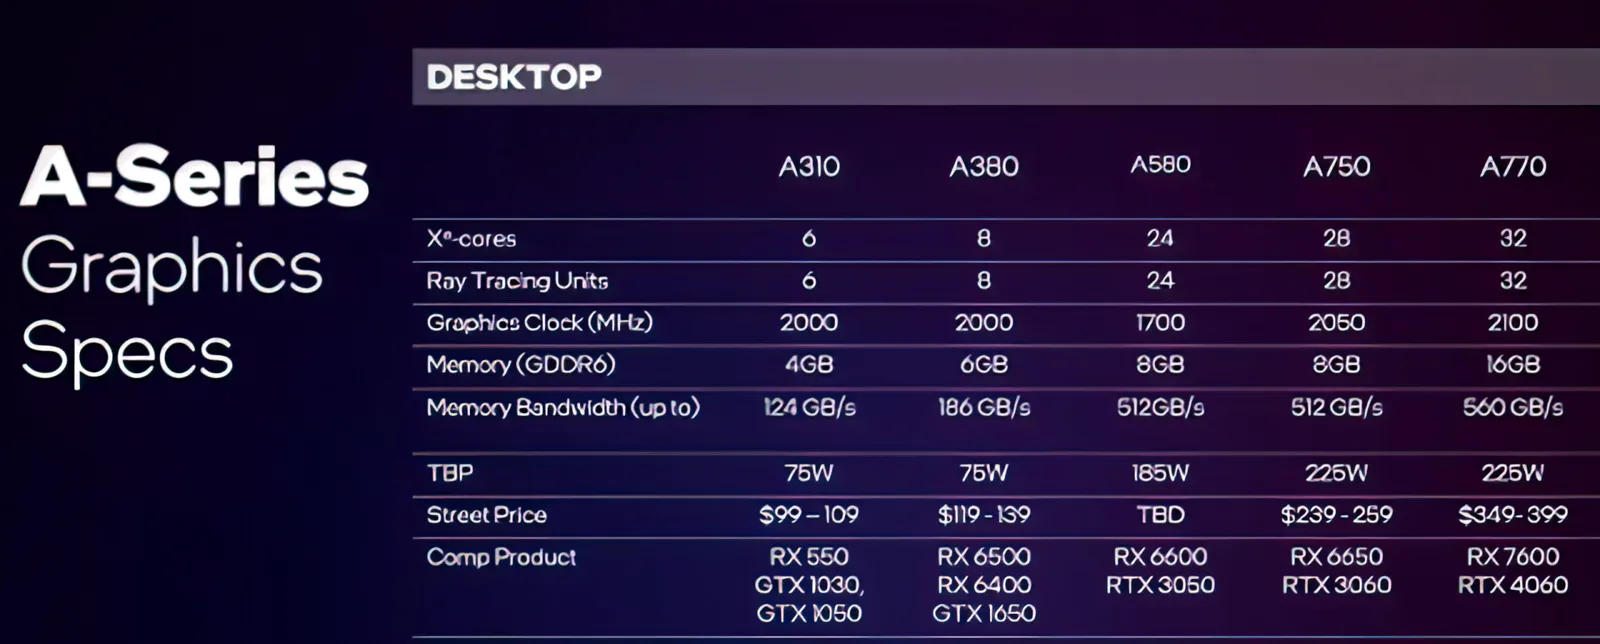This screenshot has width=1600, height=644.
Task: Click the Ray Tracing Units row label
Action: coord(517,281)
